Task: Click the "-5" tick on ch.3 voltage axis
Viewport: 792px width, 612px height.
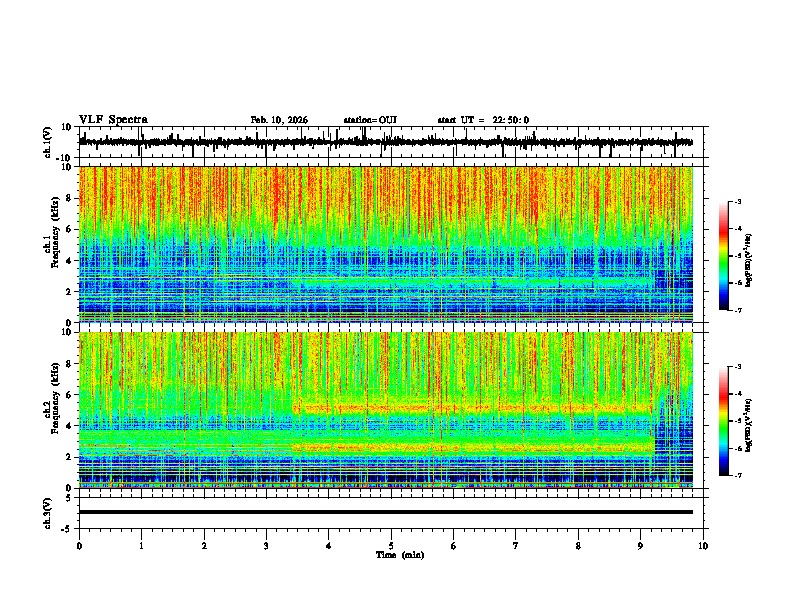Action: point(68,529)
